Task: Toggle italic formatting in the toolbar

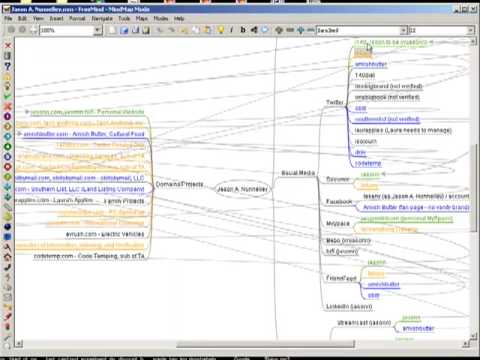Action: [x=232, y=30]
